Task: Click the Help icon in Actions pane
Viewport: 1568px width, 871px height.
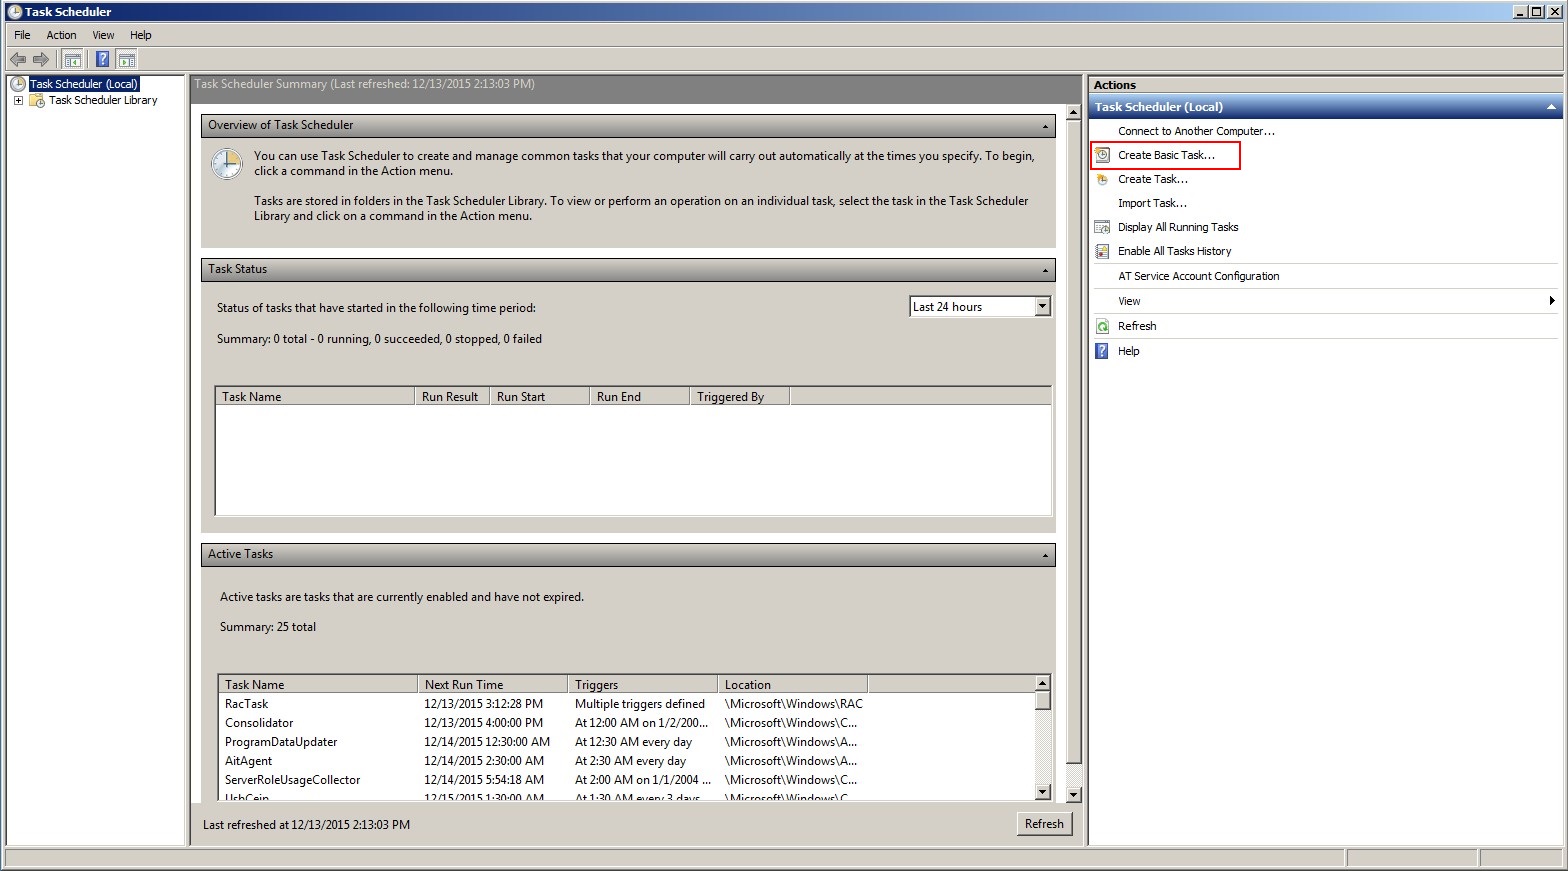Action: coord(1102,351)
